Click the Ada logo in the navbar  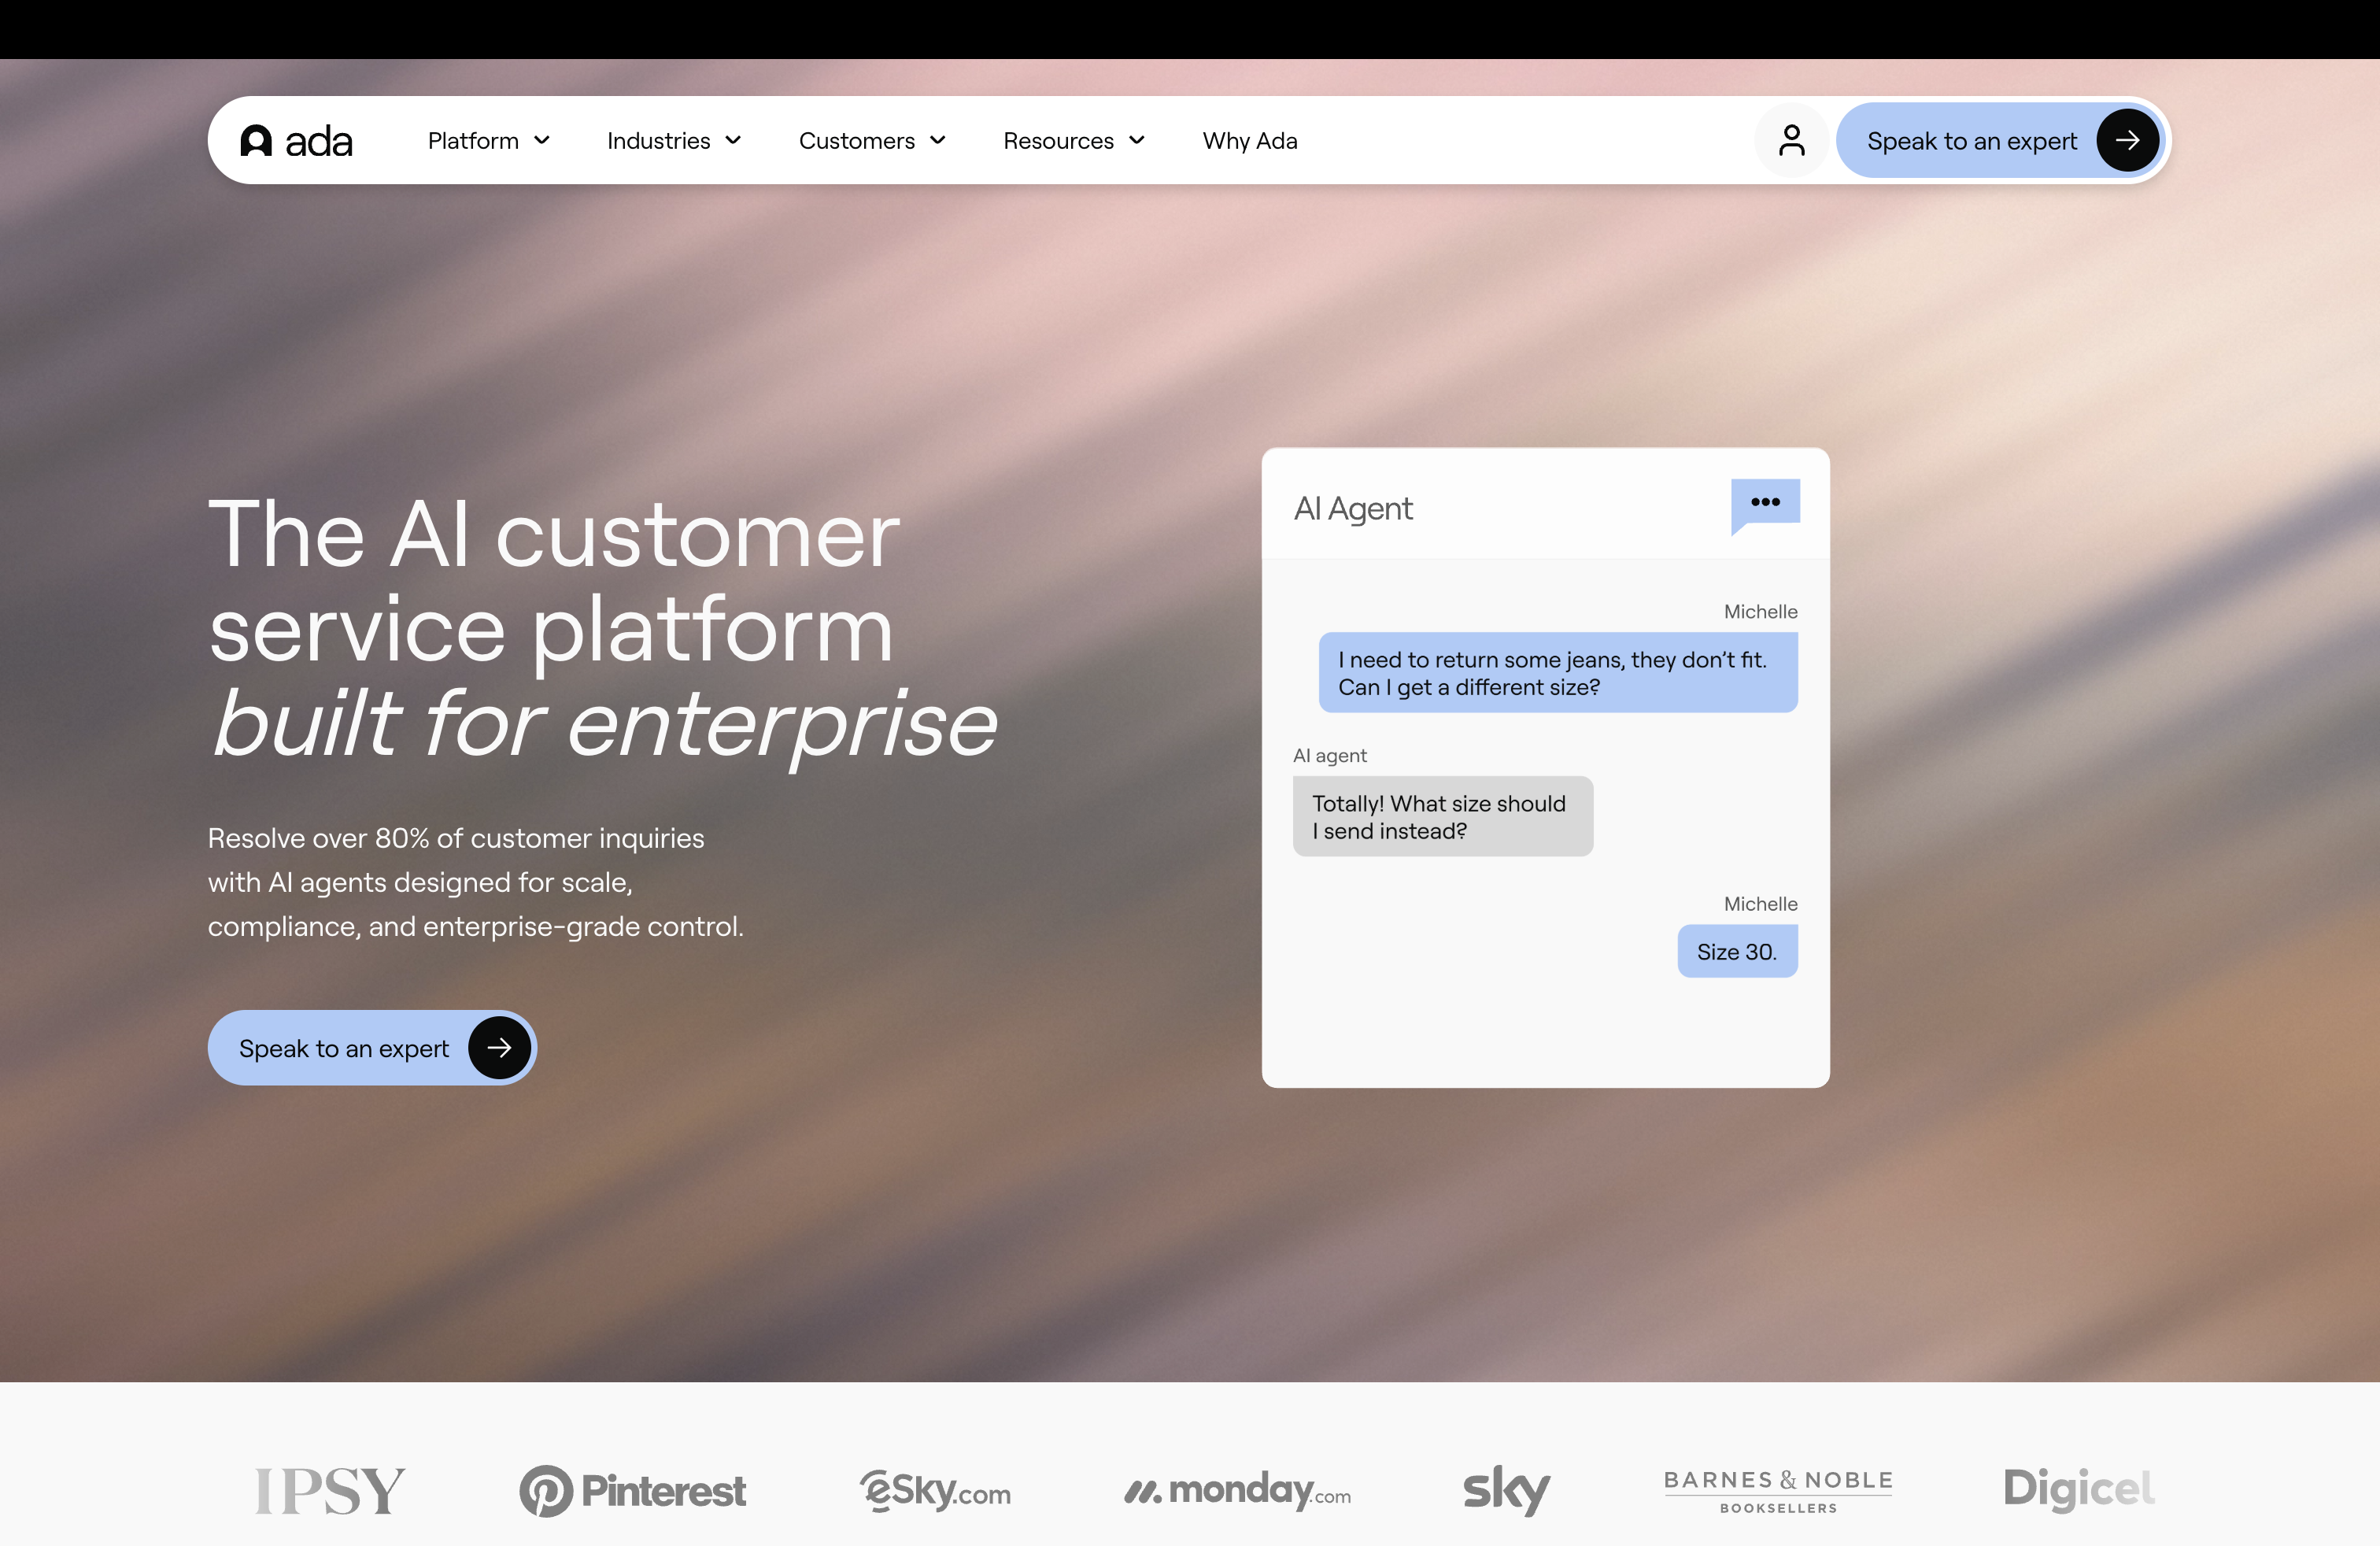point(296,141)
